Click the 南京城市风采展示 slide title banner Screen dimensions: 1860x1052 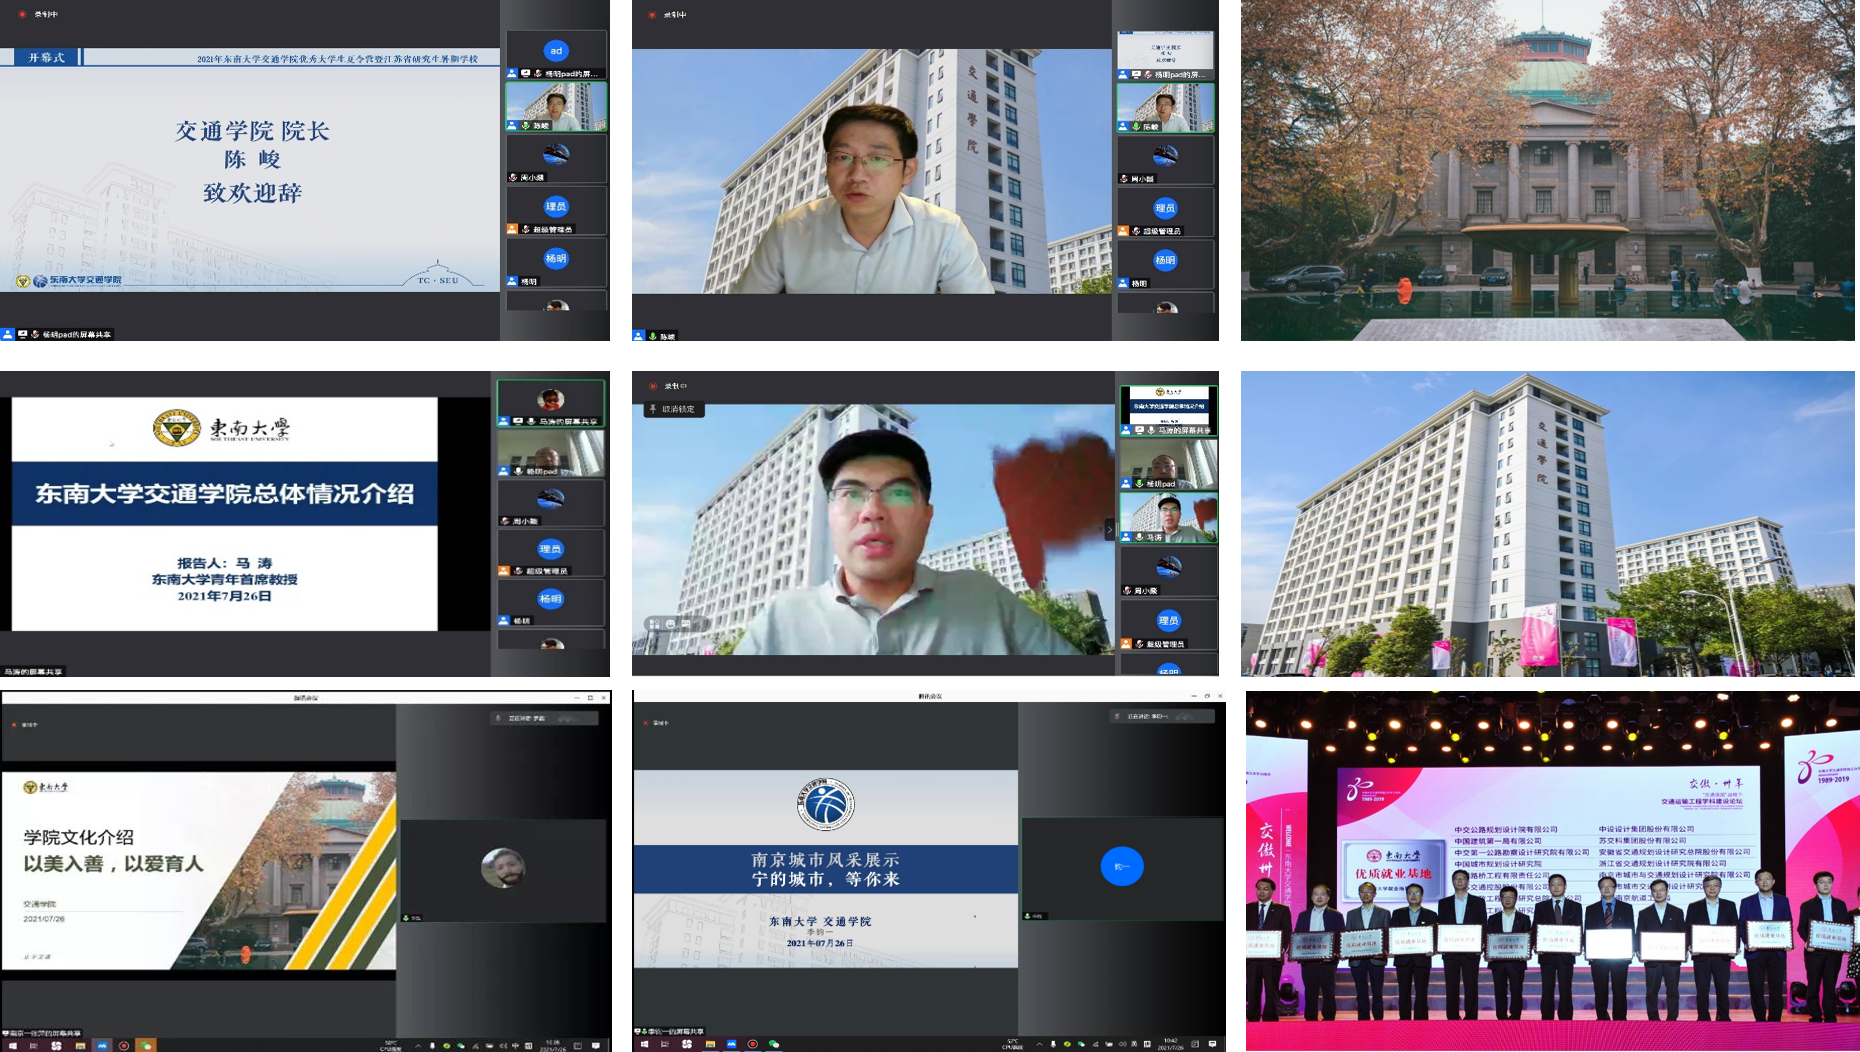(826, 869)
